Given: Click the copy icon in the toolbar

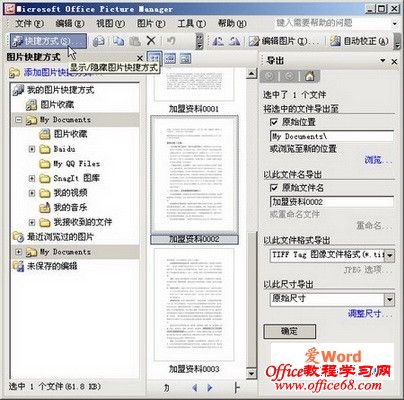Looking at the screenshot, I should 118,41.
